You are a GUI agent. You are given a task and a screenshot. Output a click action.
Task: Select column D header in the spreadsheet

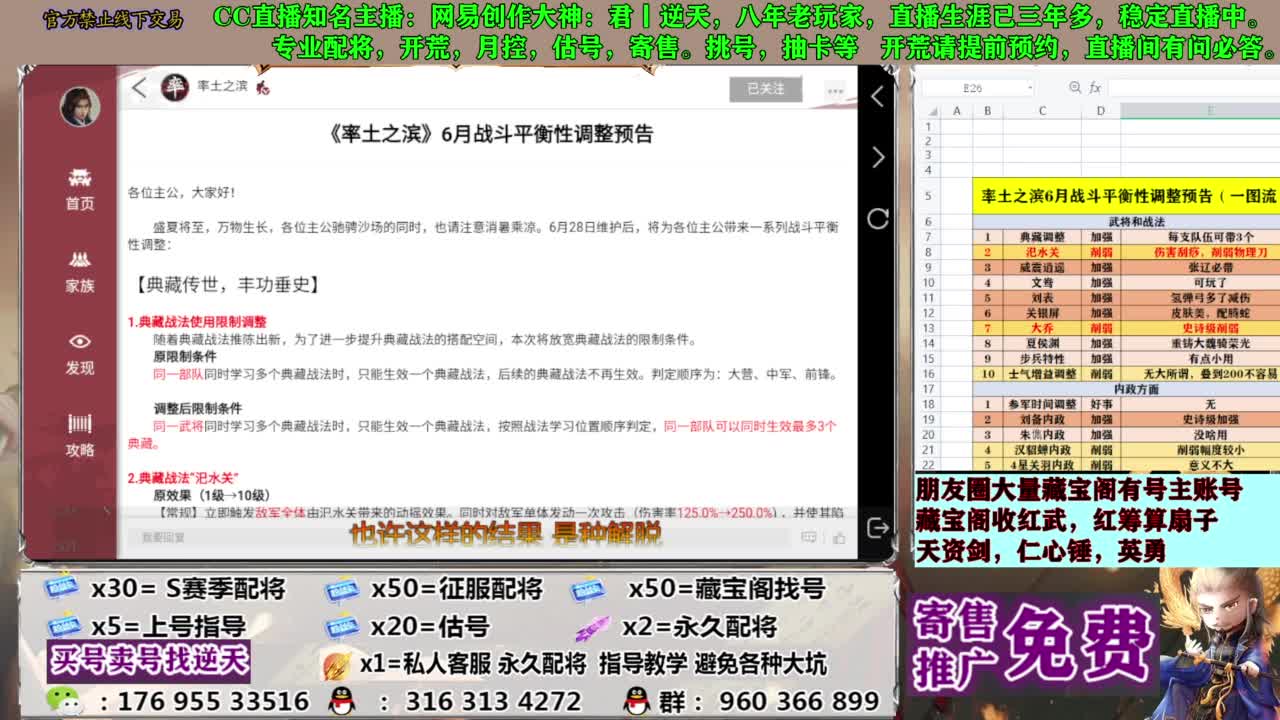click(1100, 111)
